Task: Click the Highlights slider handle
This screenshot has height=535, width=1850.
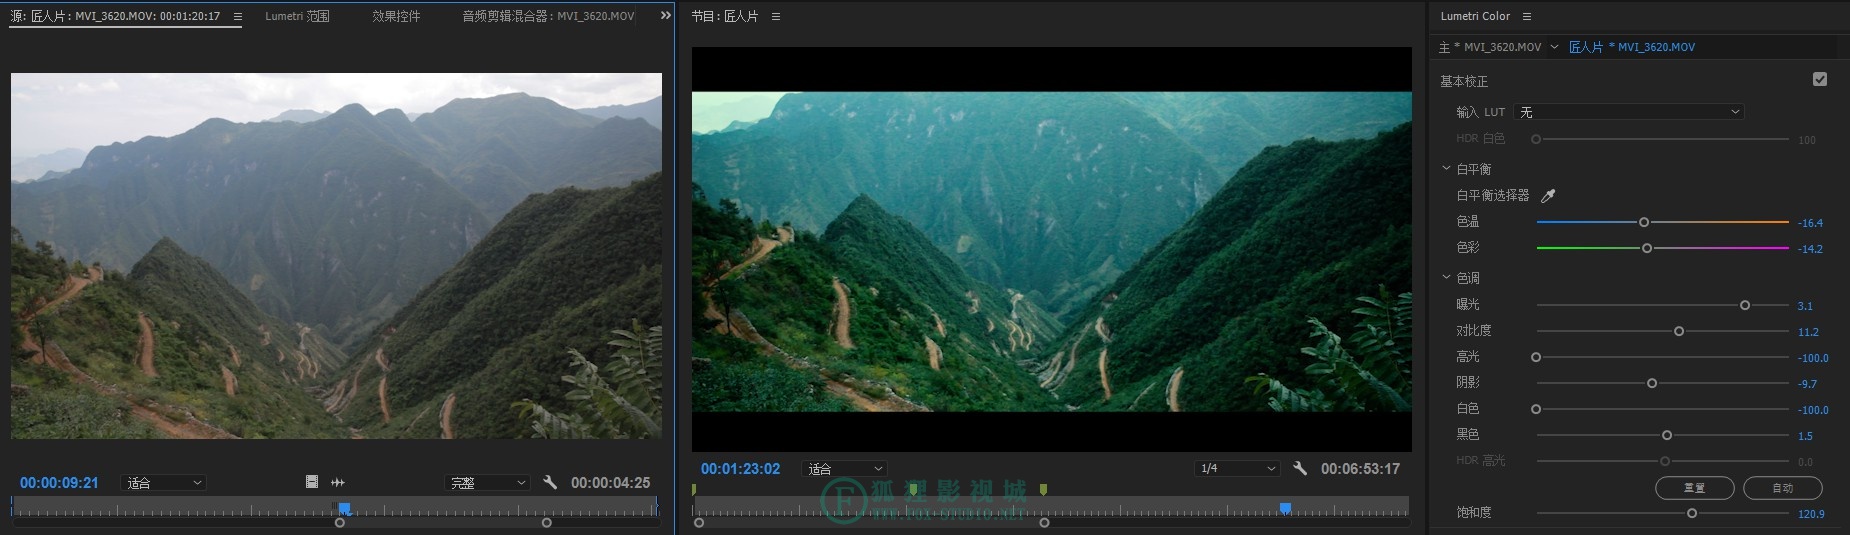Action: (1536, 357)
